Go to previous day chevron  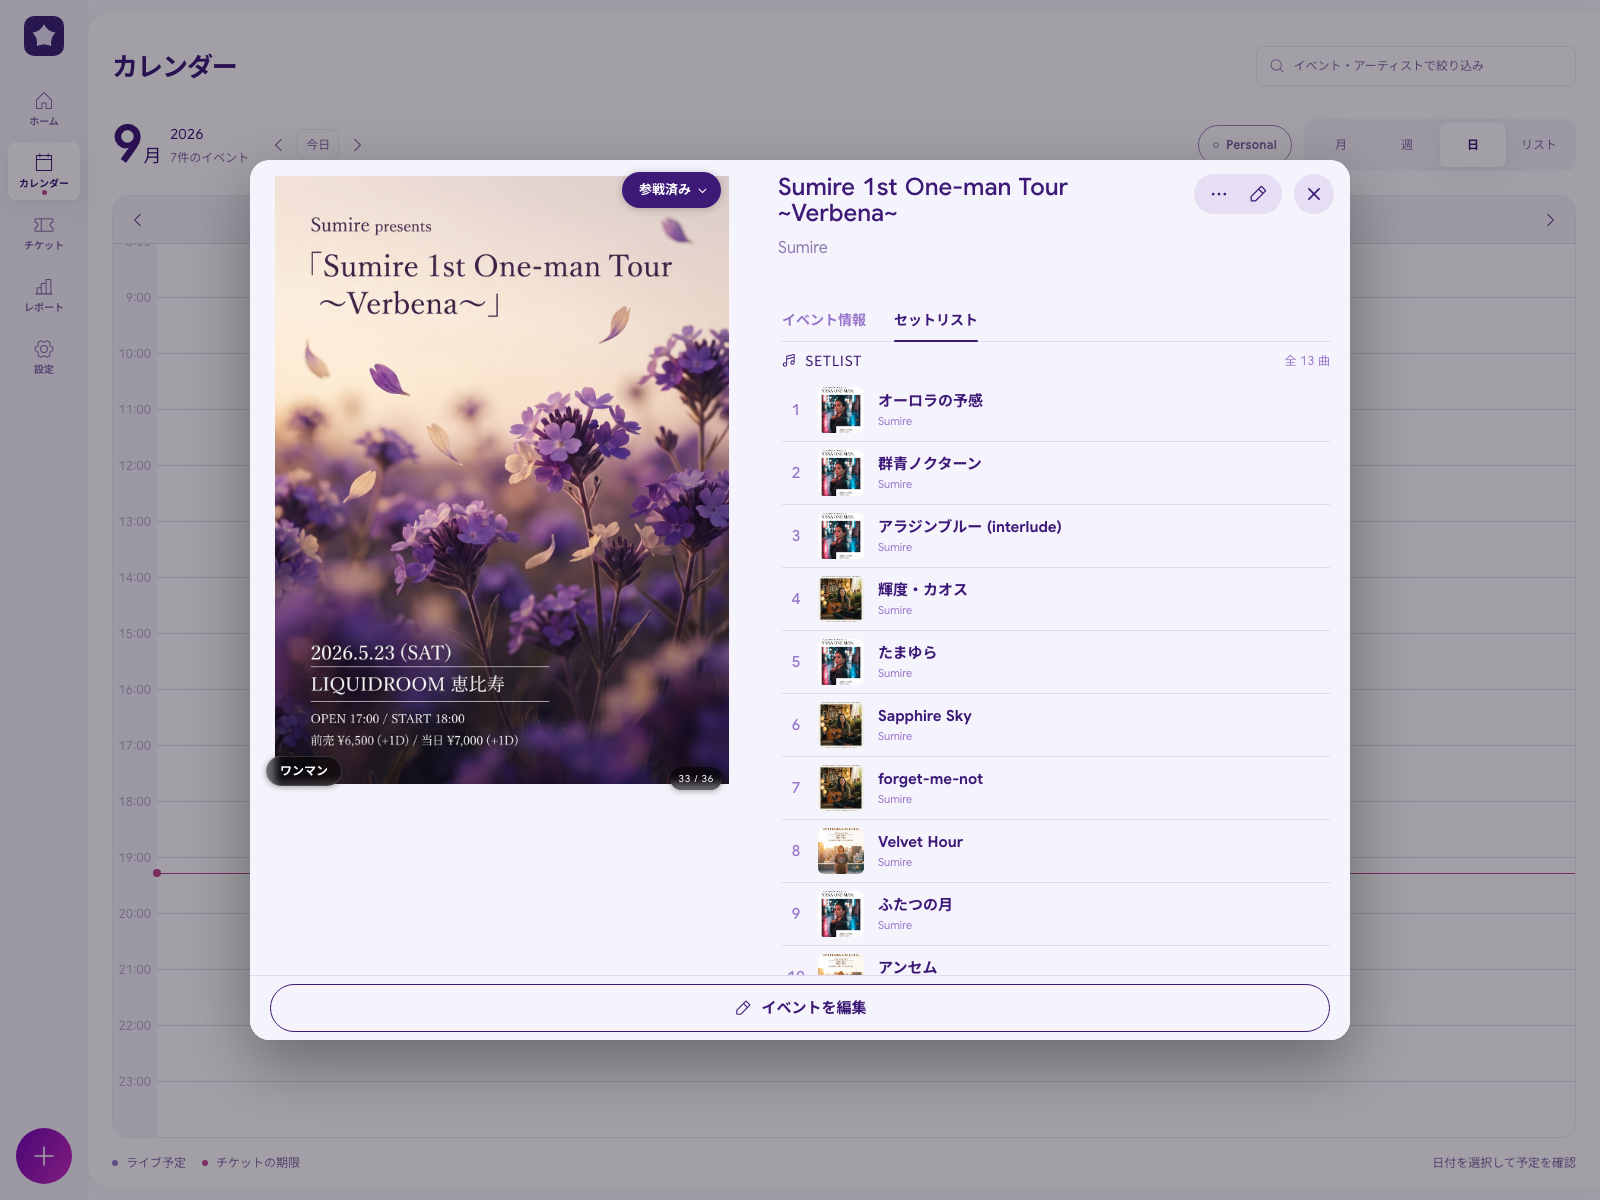coord(138,220)
